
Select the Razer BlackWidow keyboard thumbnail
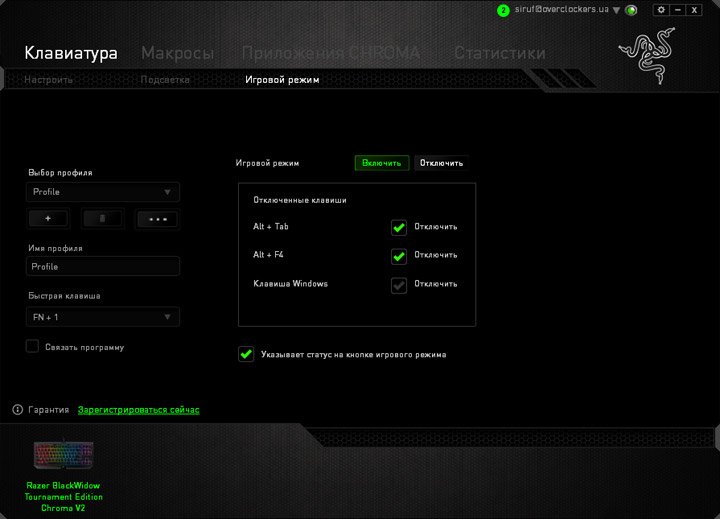coord(63,455)
